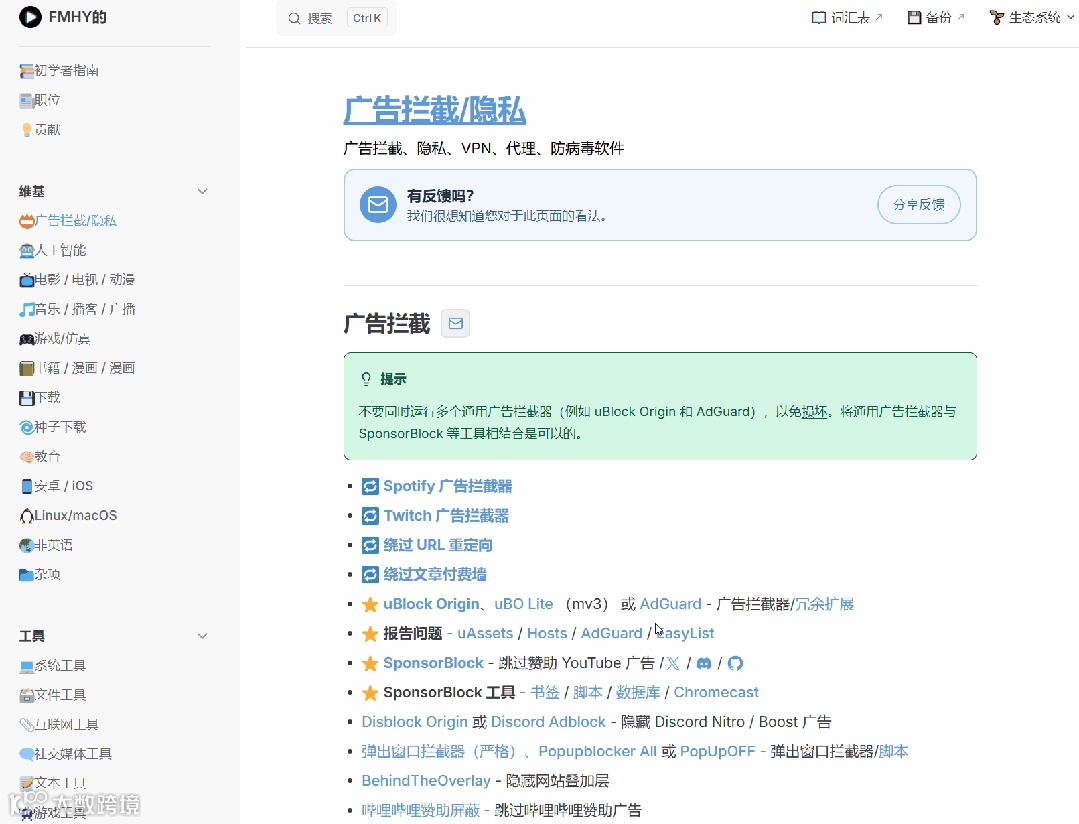This screenshot has width=1079, height=824.
Task: Click the refresh icon before 绕过 URL 重定向
Action: click(x=370, y=545)
